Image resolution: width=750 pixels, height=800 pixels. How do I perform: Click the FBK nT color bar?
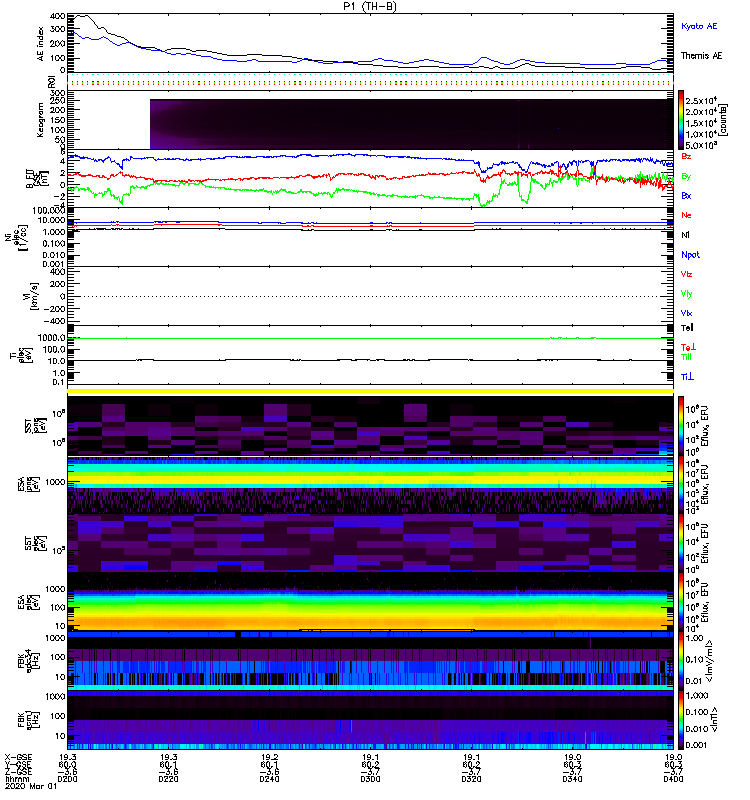tap(681, 720)
